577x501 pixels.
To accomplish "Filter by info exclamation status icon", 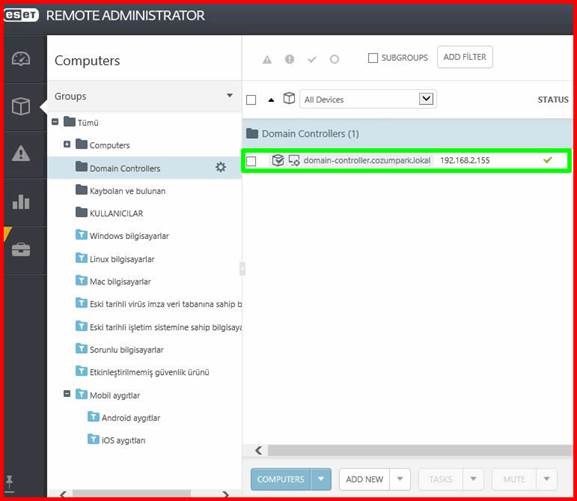I will pyautogui.click(x=290, y=59).
